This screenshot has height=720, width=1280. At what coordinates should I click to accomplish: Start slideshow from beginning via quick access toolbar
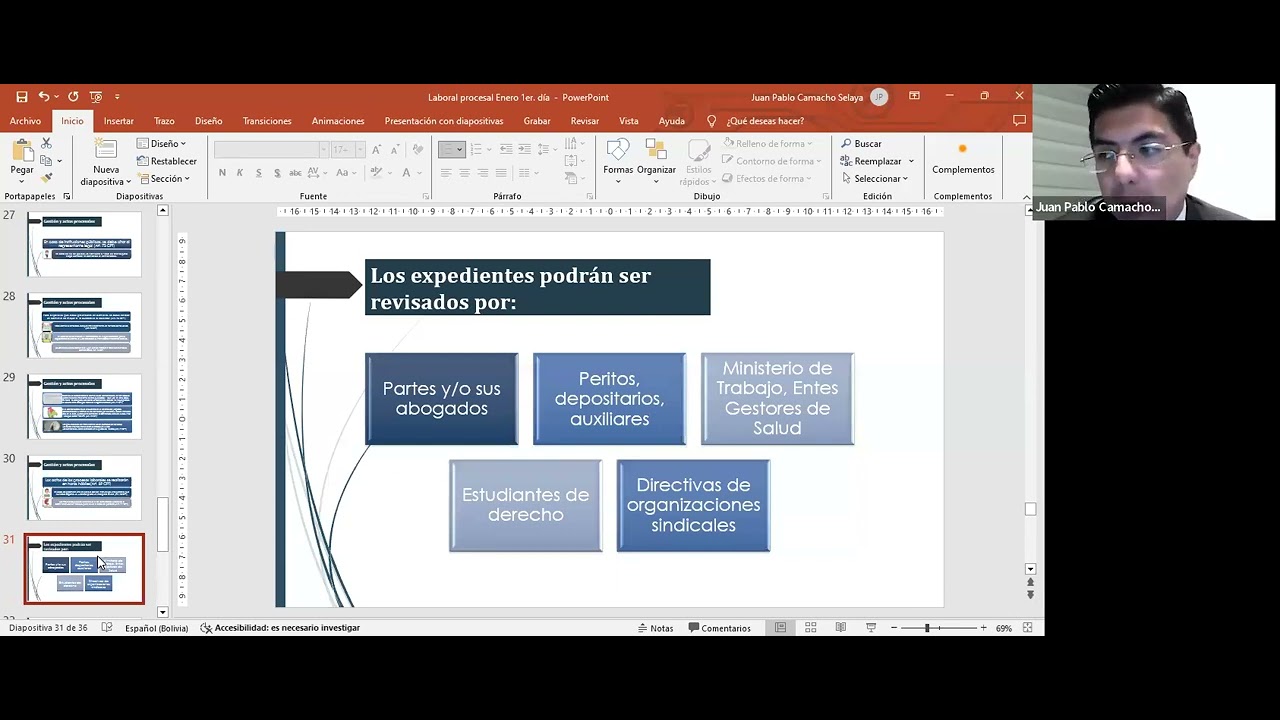(x=96, y=97)
